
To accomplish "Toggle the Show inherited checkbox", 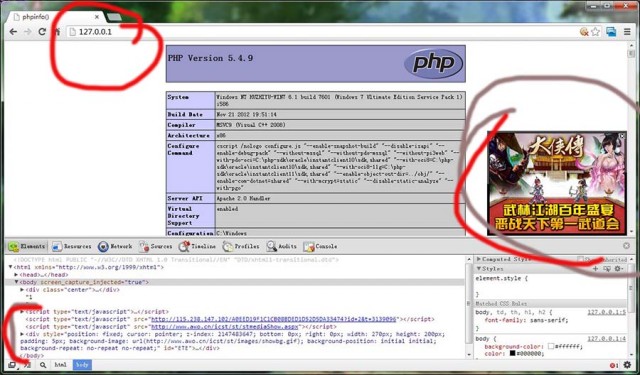I will (580, 259).
